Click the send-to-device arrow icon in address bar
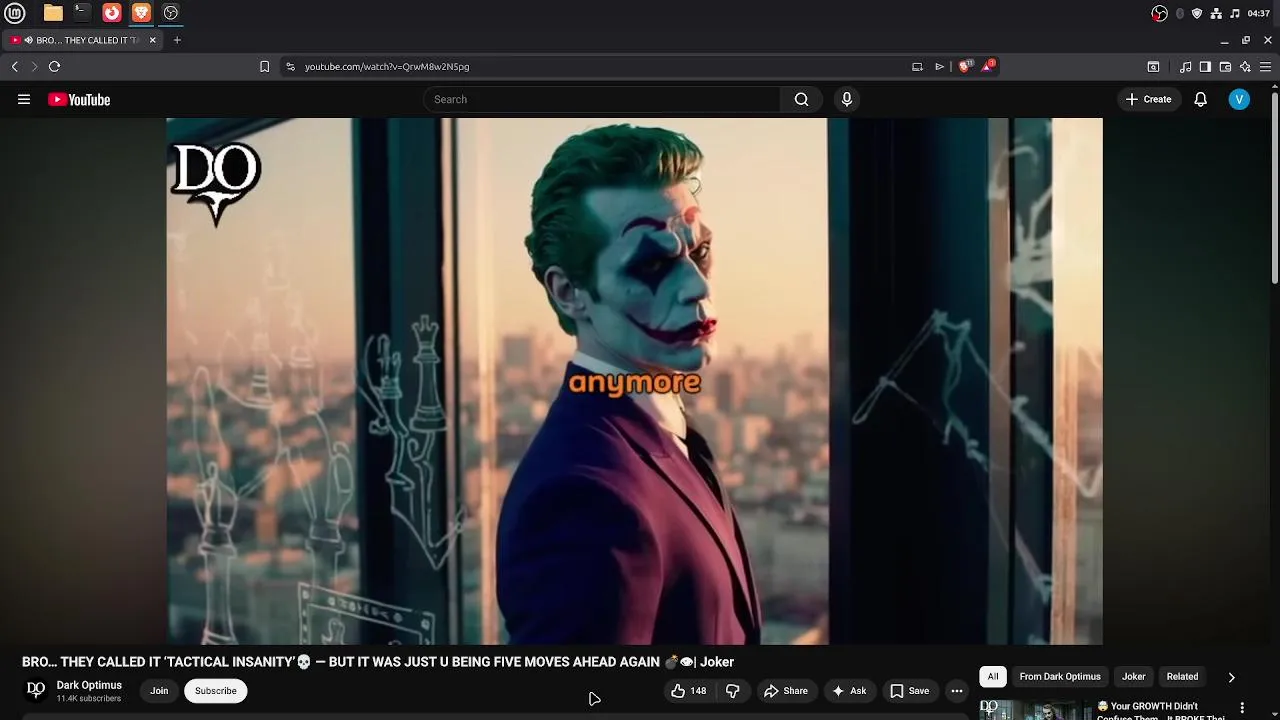This screenshot has height=720, width=1280. 939,66
